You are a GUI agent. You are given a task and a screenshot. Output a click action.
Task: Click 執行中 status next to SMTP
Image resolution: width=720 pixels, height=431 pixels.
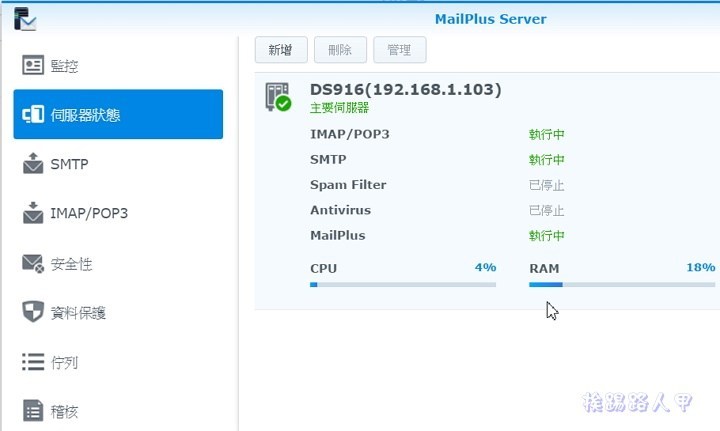546,160
